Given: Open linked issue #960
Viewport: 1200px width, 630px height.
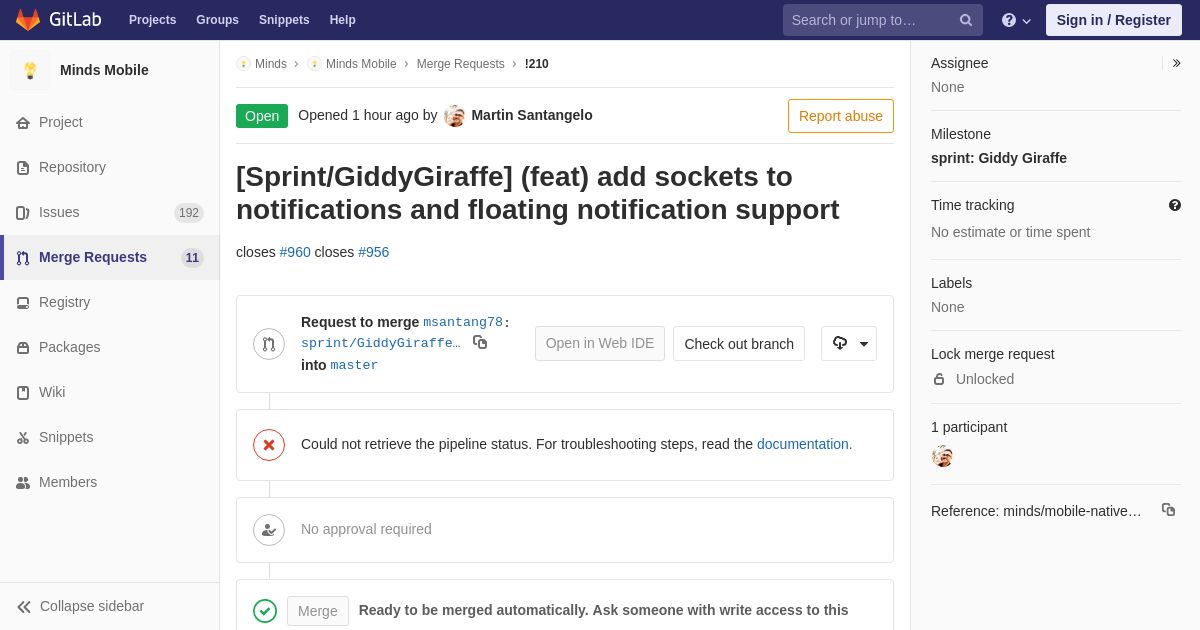Looking at the screenshot, I should (295, 252).
